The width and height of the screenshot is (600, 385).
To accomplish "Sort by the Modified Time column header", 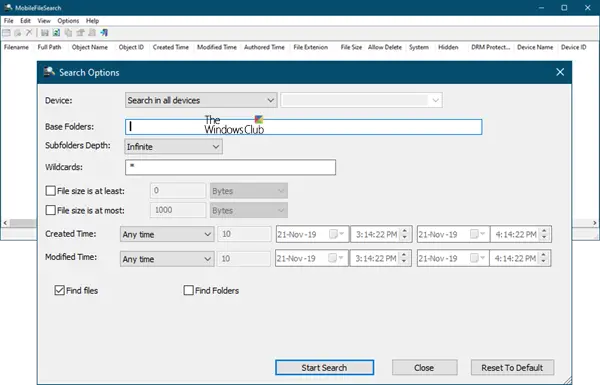I will [x=217, y=47].
